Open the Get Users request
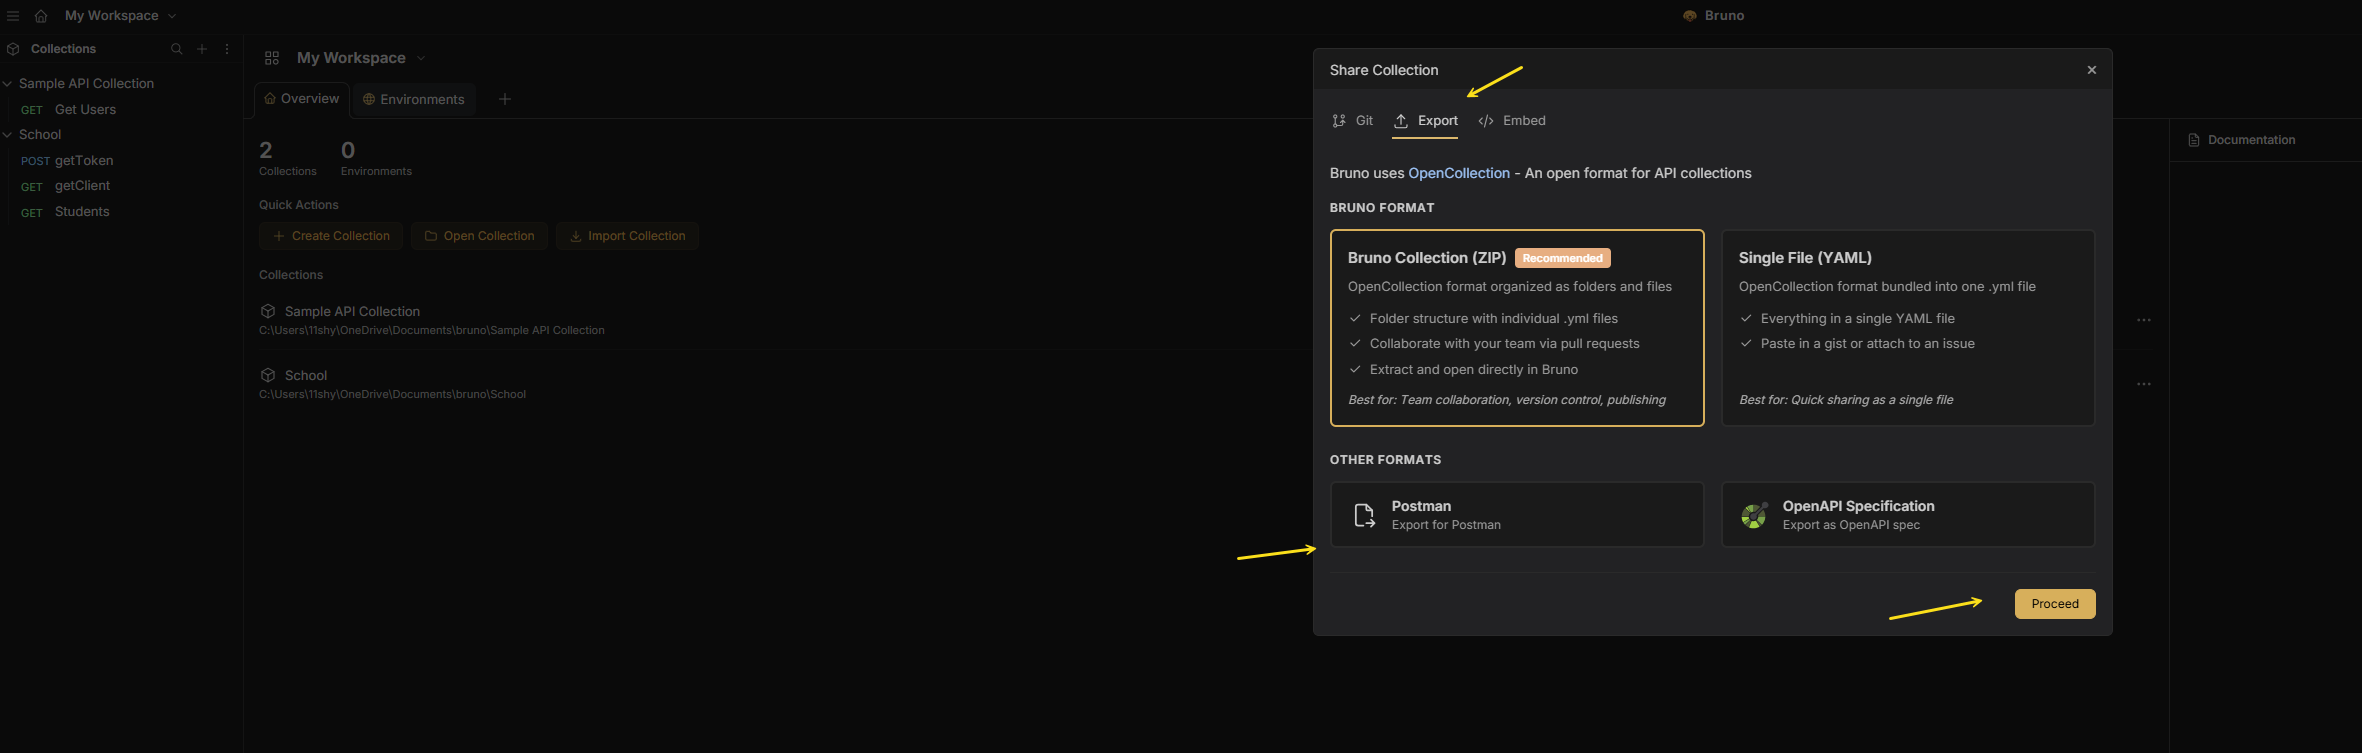2362x753 pixels. click(x=85, y=110)
